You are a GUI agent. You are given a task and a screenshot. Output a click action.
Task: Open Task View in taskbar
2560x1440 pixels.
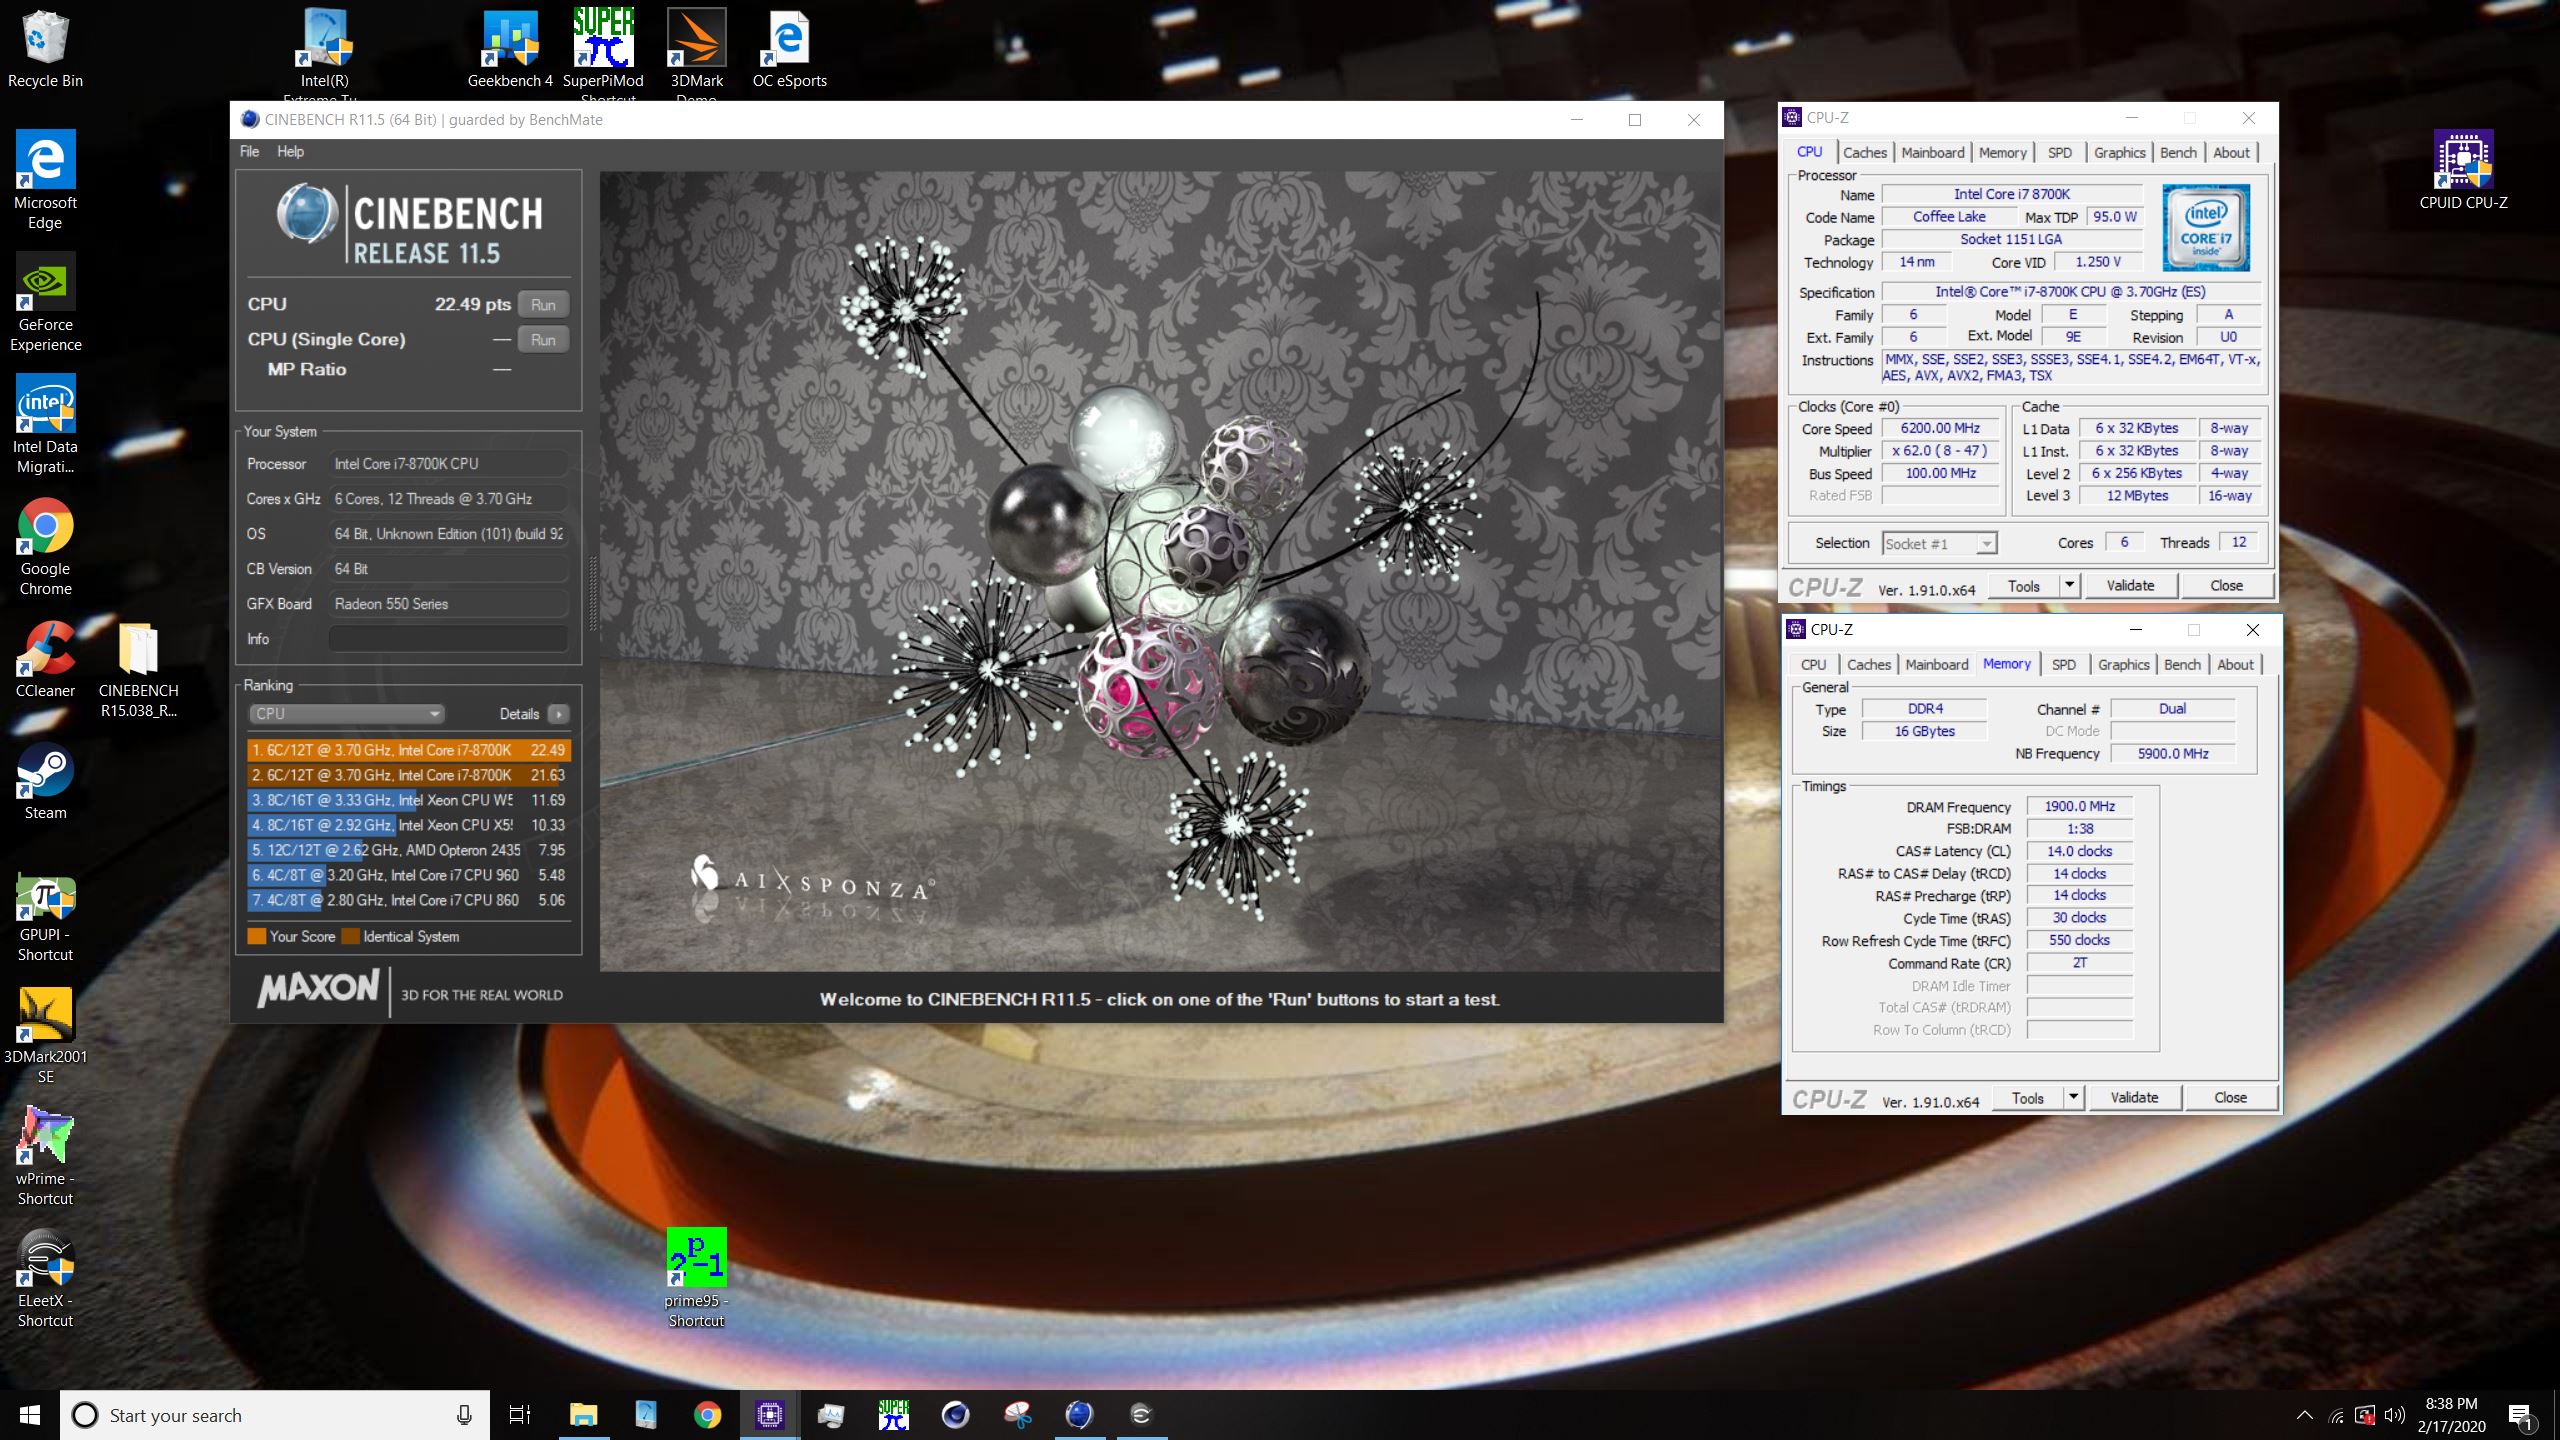click(x=520, y=1415)
